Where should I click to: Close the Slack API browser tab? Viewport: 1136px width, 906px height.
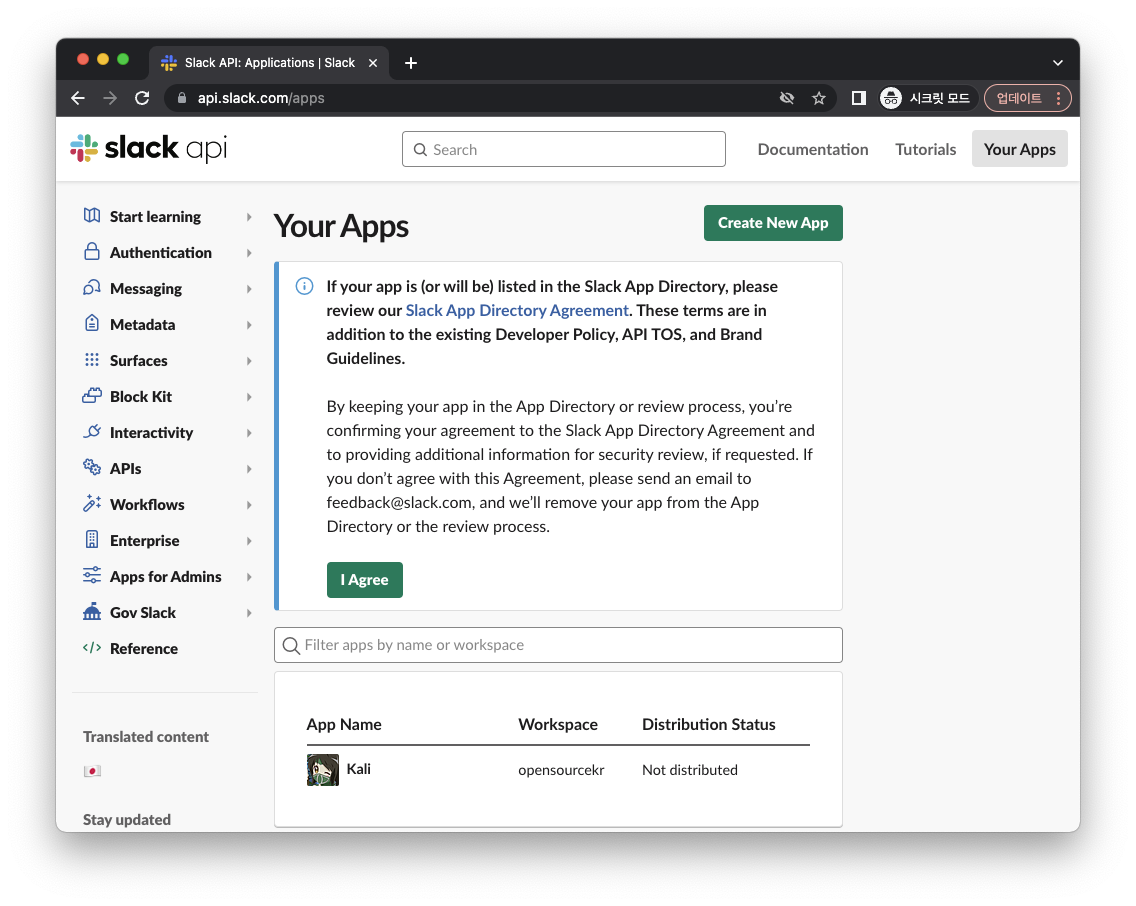point(372,63)
